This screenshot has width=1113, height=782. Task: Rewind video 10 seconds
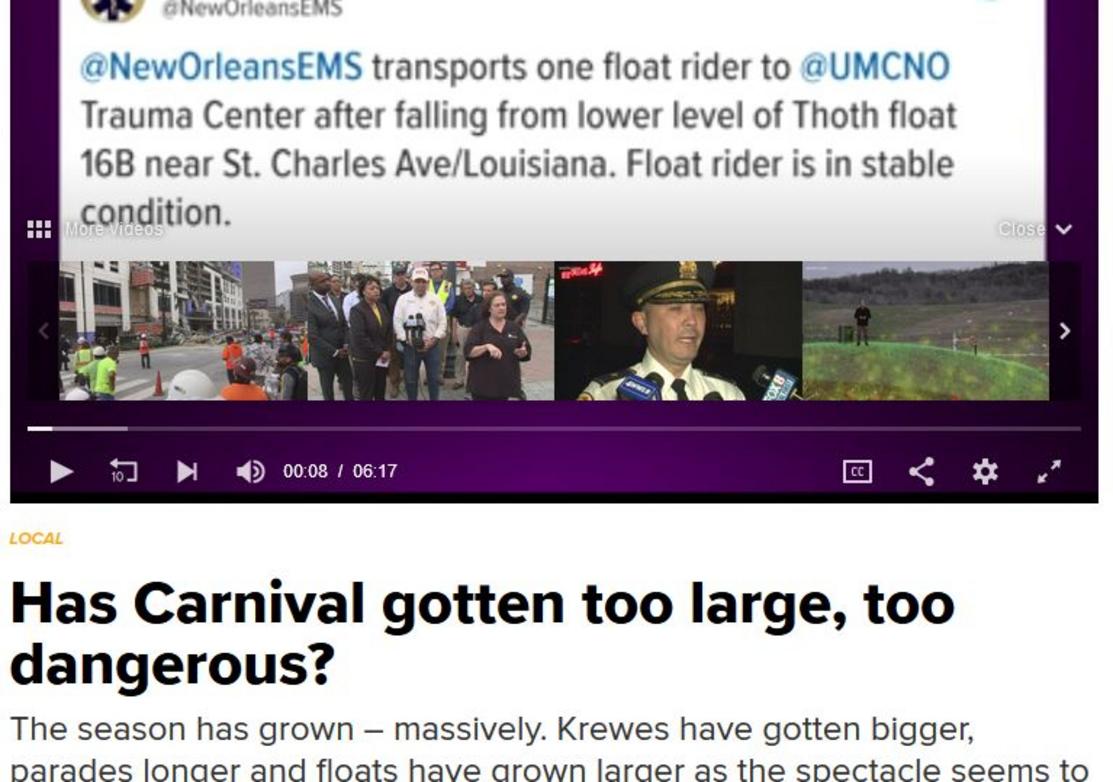(x=123, y=471)
